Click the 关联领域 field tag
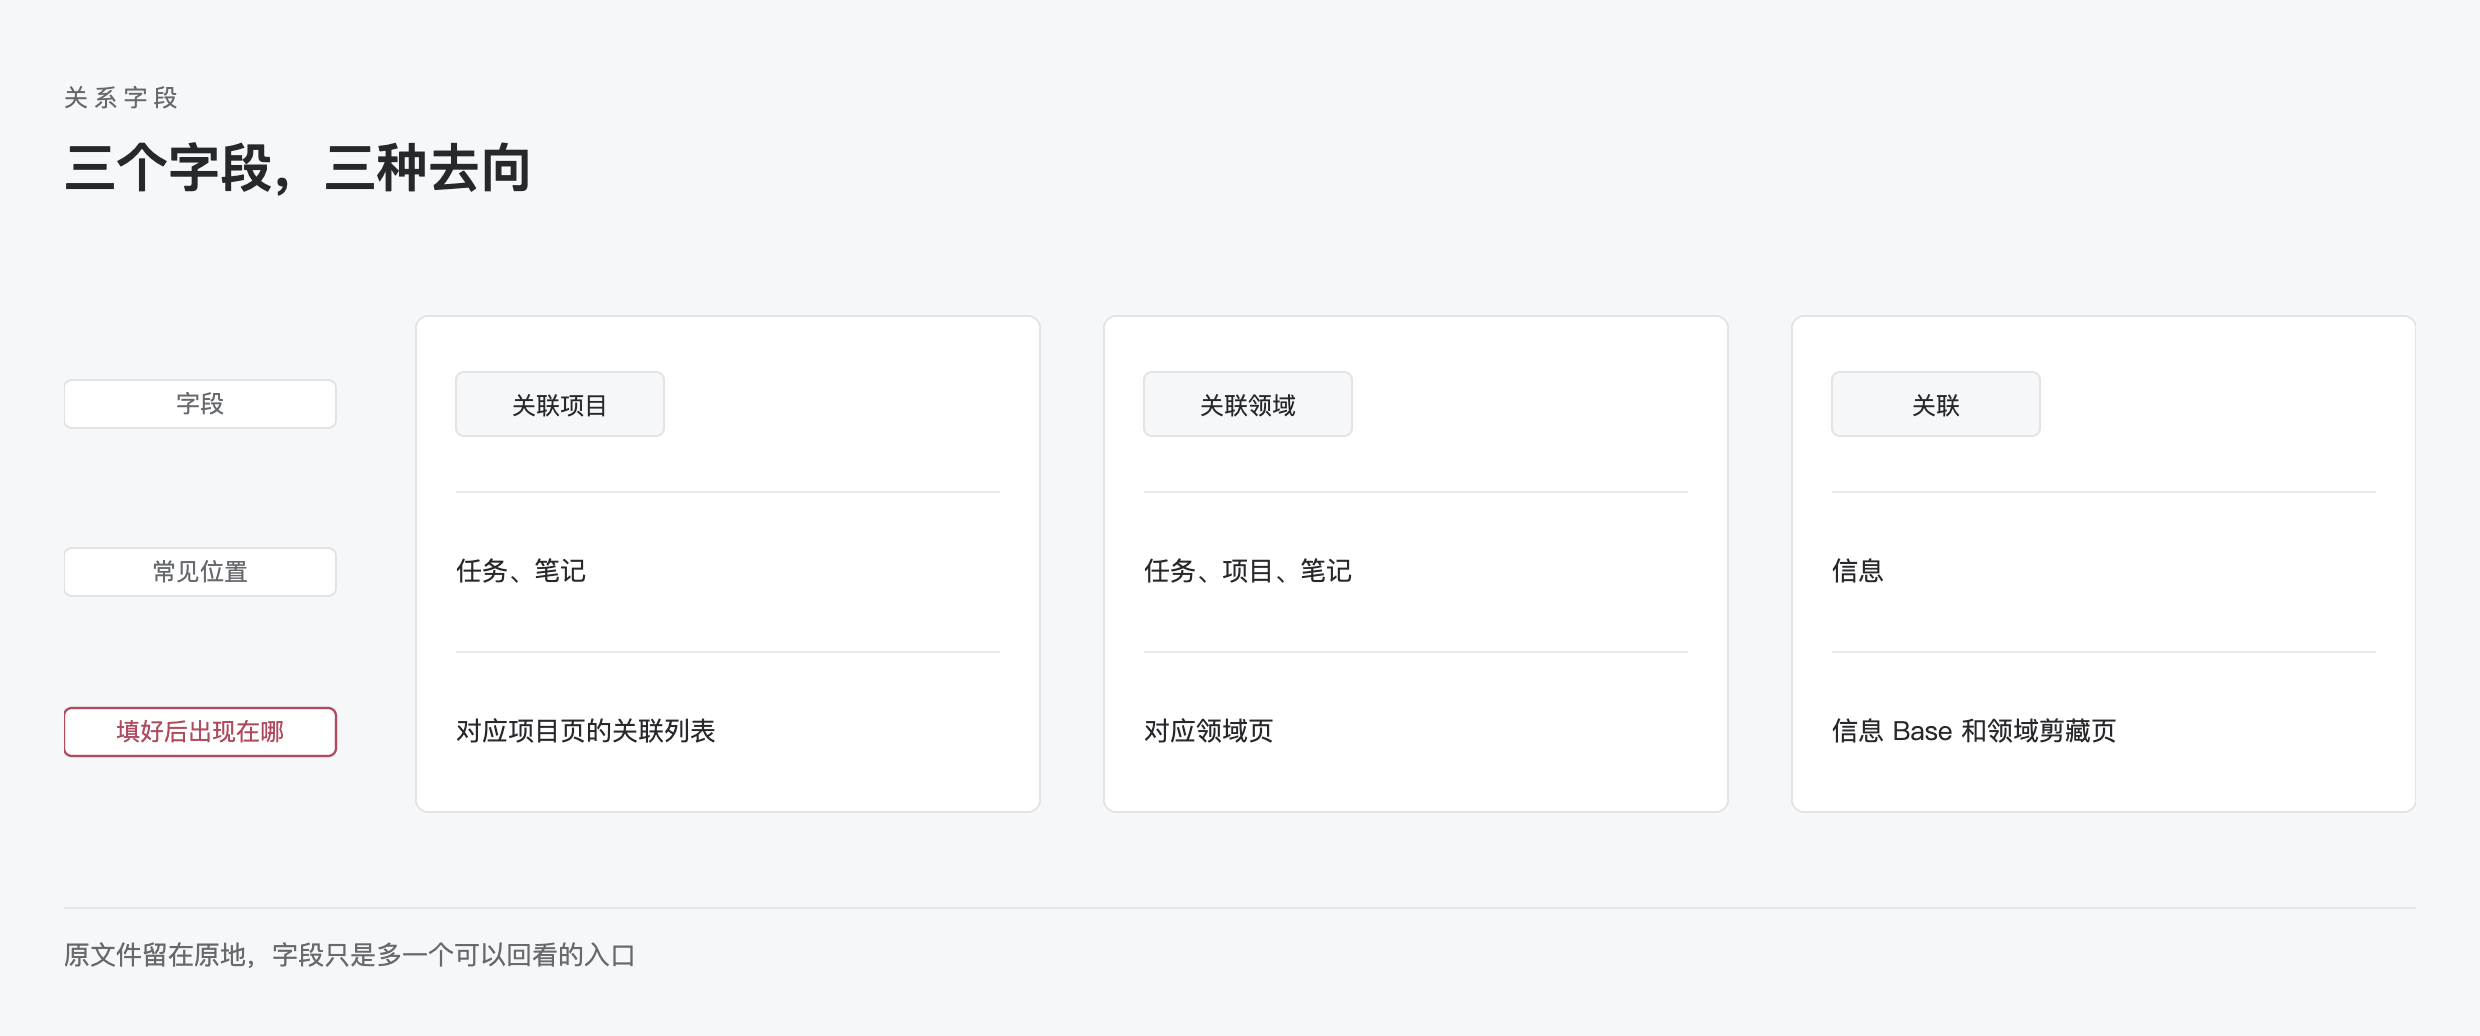This screenshot has width=2480, height=1036. pyautogui.click(x=1248, y=404)
